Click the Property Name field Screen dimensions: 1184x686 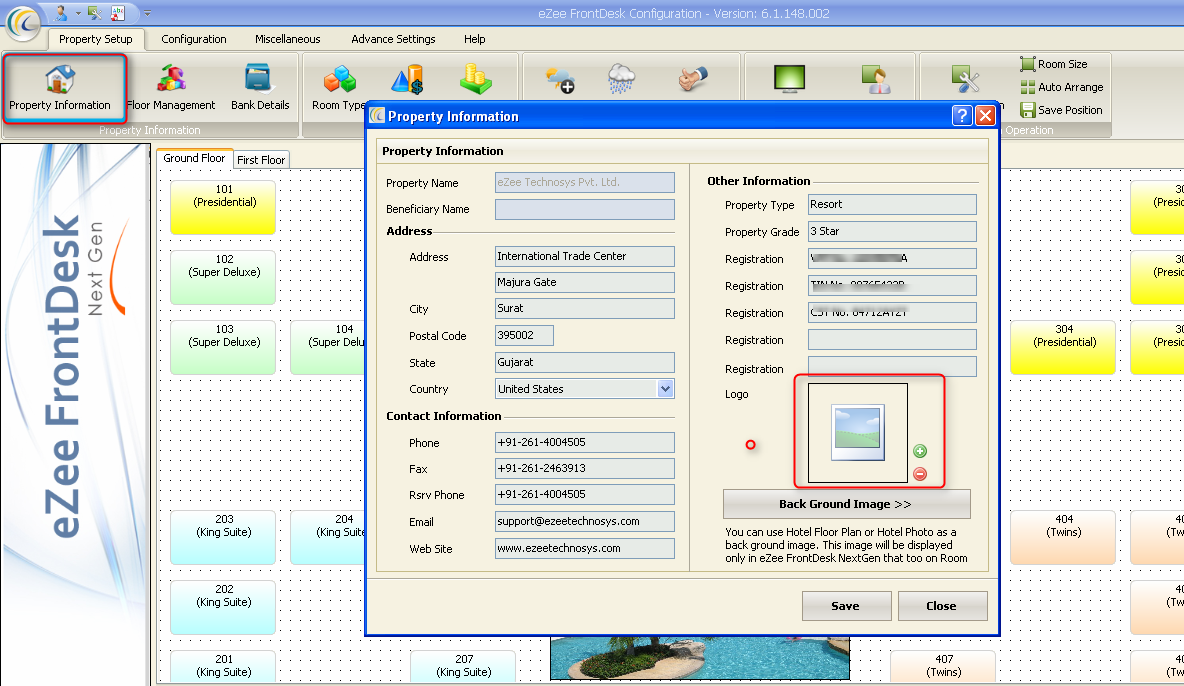[x=584, y=182]
